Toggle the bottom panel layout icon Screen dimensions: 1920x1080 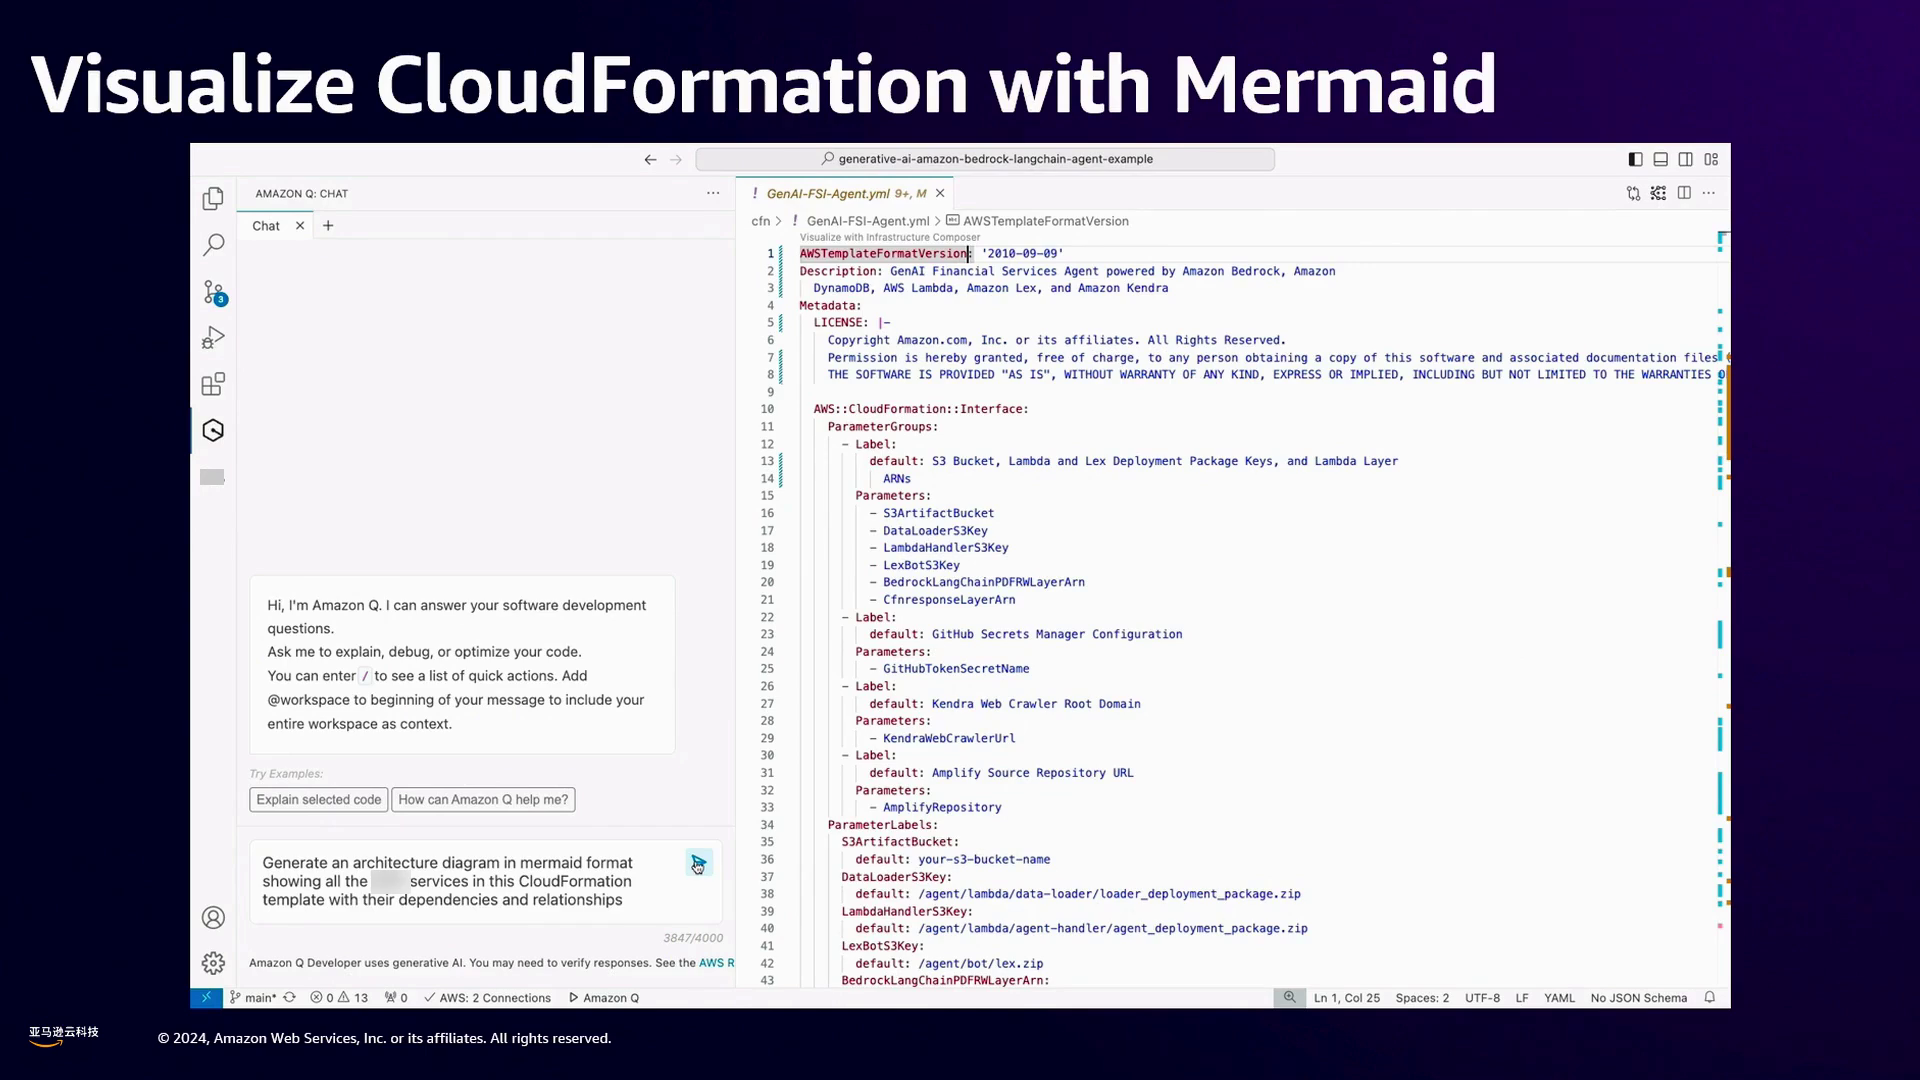[x=1660, y=159]
